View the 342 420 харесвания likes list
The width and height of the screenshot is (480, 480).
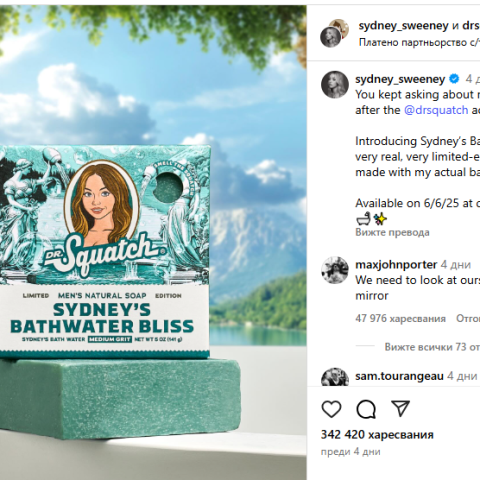[x=377, y=435]
